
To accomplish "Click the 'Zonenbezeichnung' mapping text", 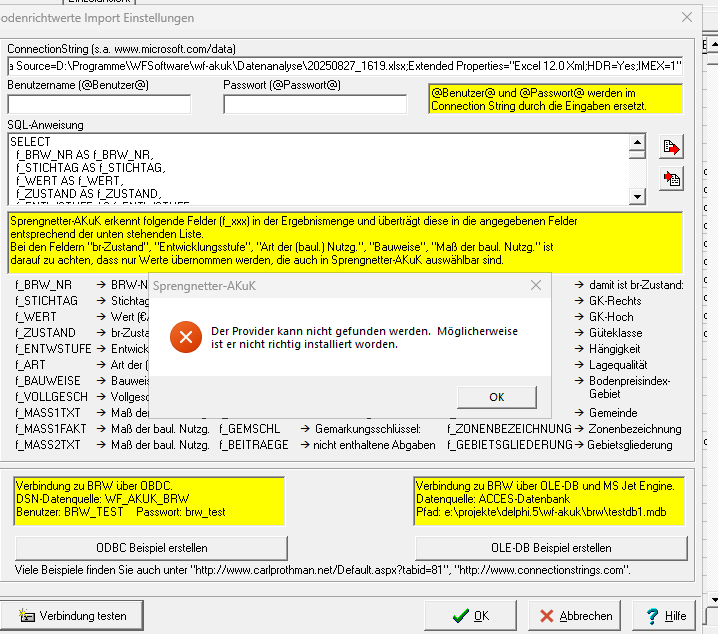I will tap(635, 429).
